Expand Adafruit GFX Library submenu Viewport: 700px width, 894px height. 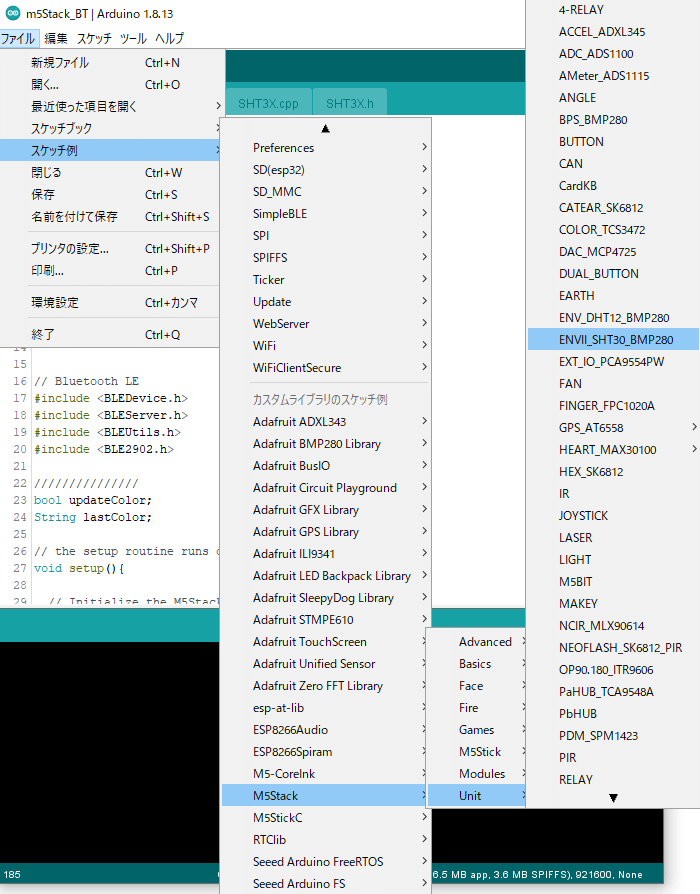tap(325, 510)
